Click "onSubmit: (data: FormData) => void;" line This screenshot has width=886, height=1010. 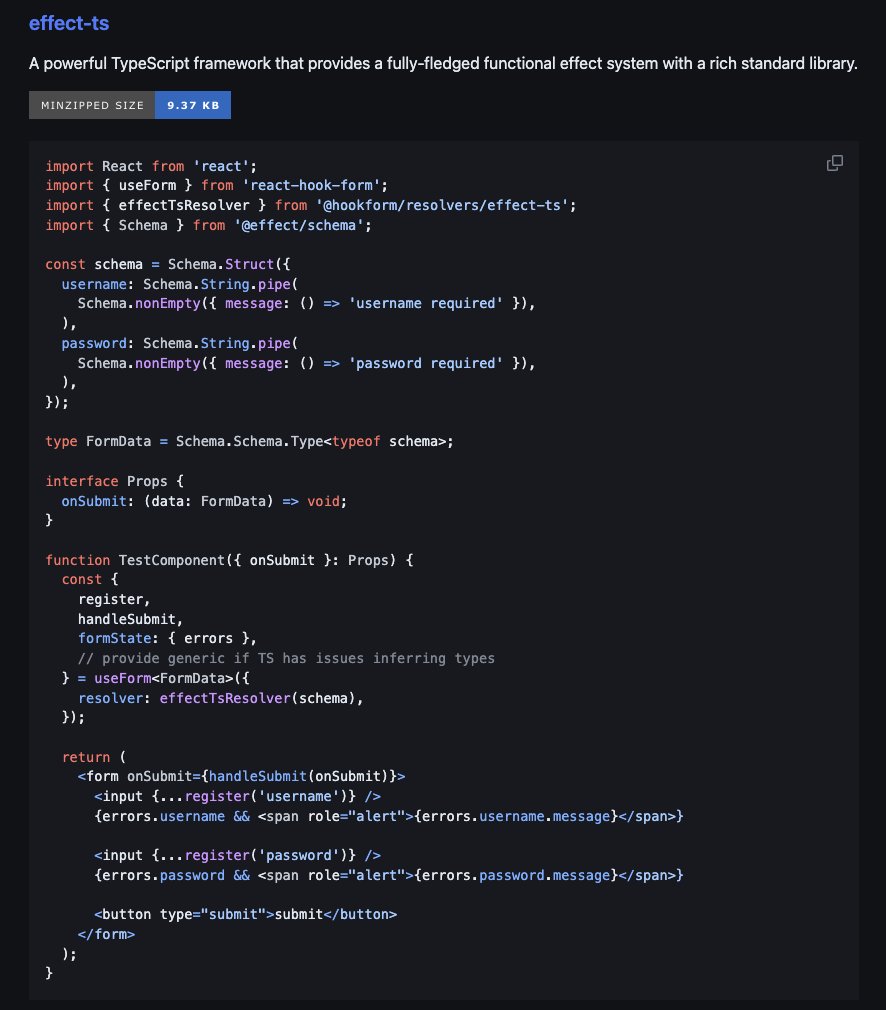click(x=204, y=501)
